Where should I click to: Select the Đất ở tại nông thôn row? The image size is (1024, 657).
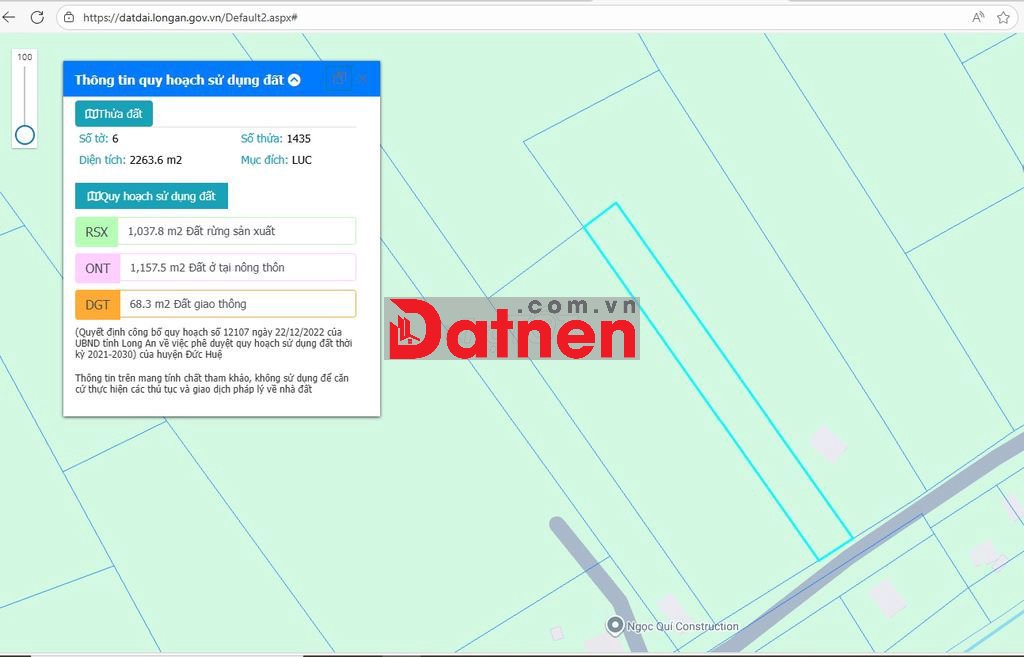tap(236, 268)
